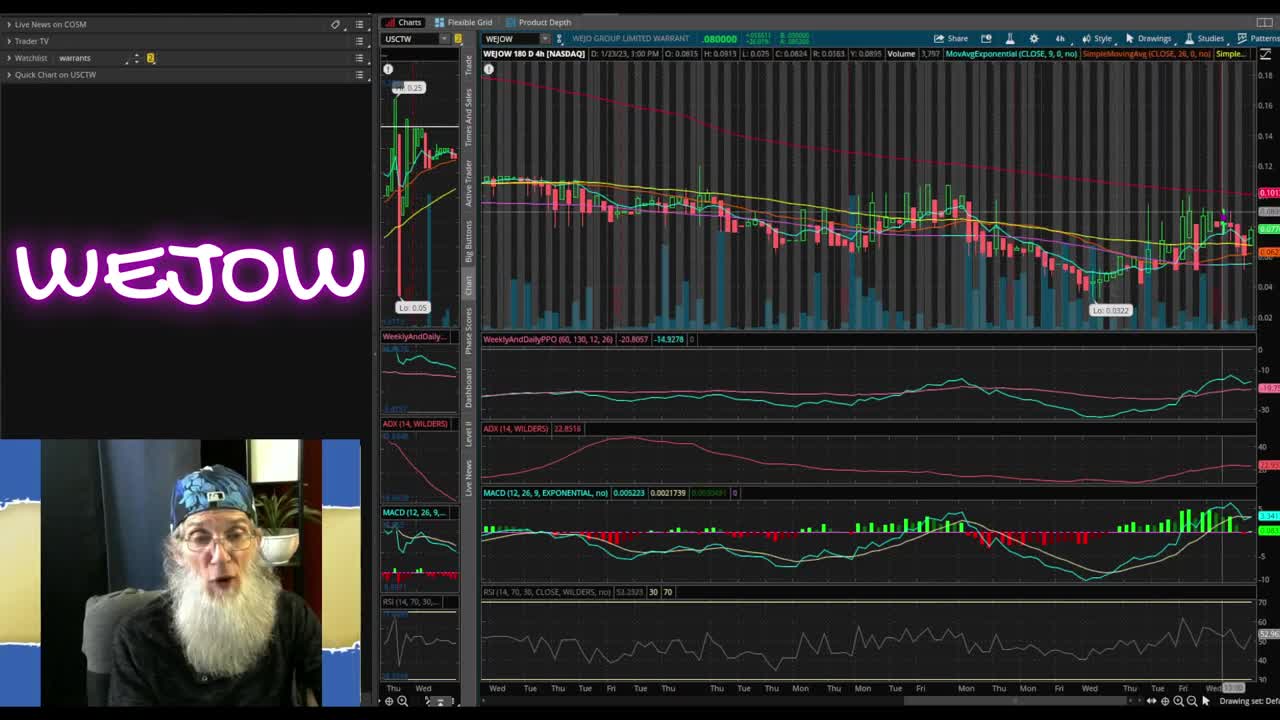This screenshot has width=1280, height=720.
Task: Click the Share button
Action: point(951,39)
